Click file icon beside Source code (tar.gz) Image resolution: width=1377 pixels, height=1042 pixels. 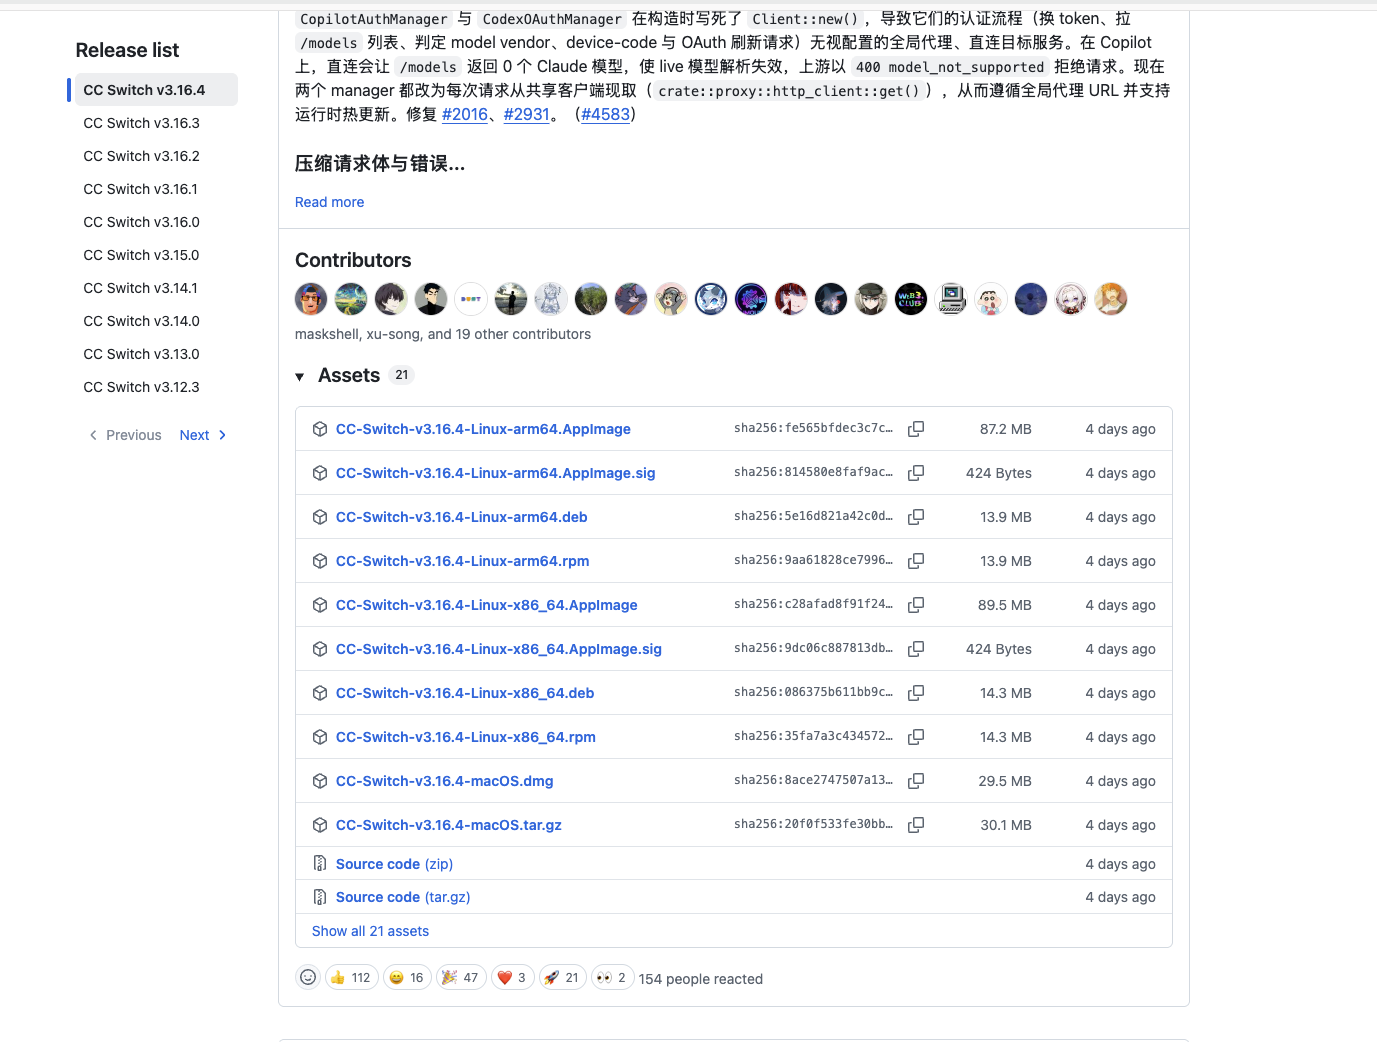(x=320, y=897)
